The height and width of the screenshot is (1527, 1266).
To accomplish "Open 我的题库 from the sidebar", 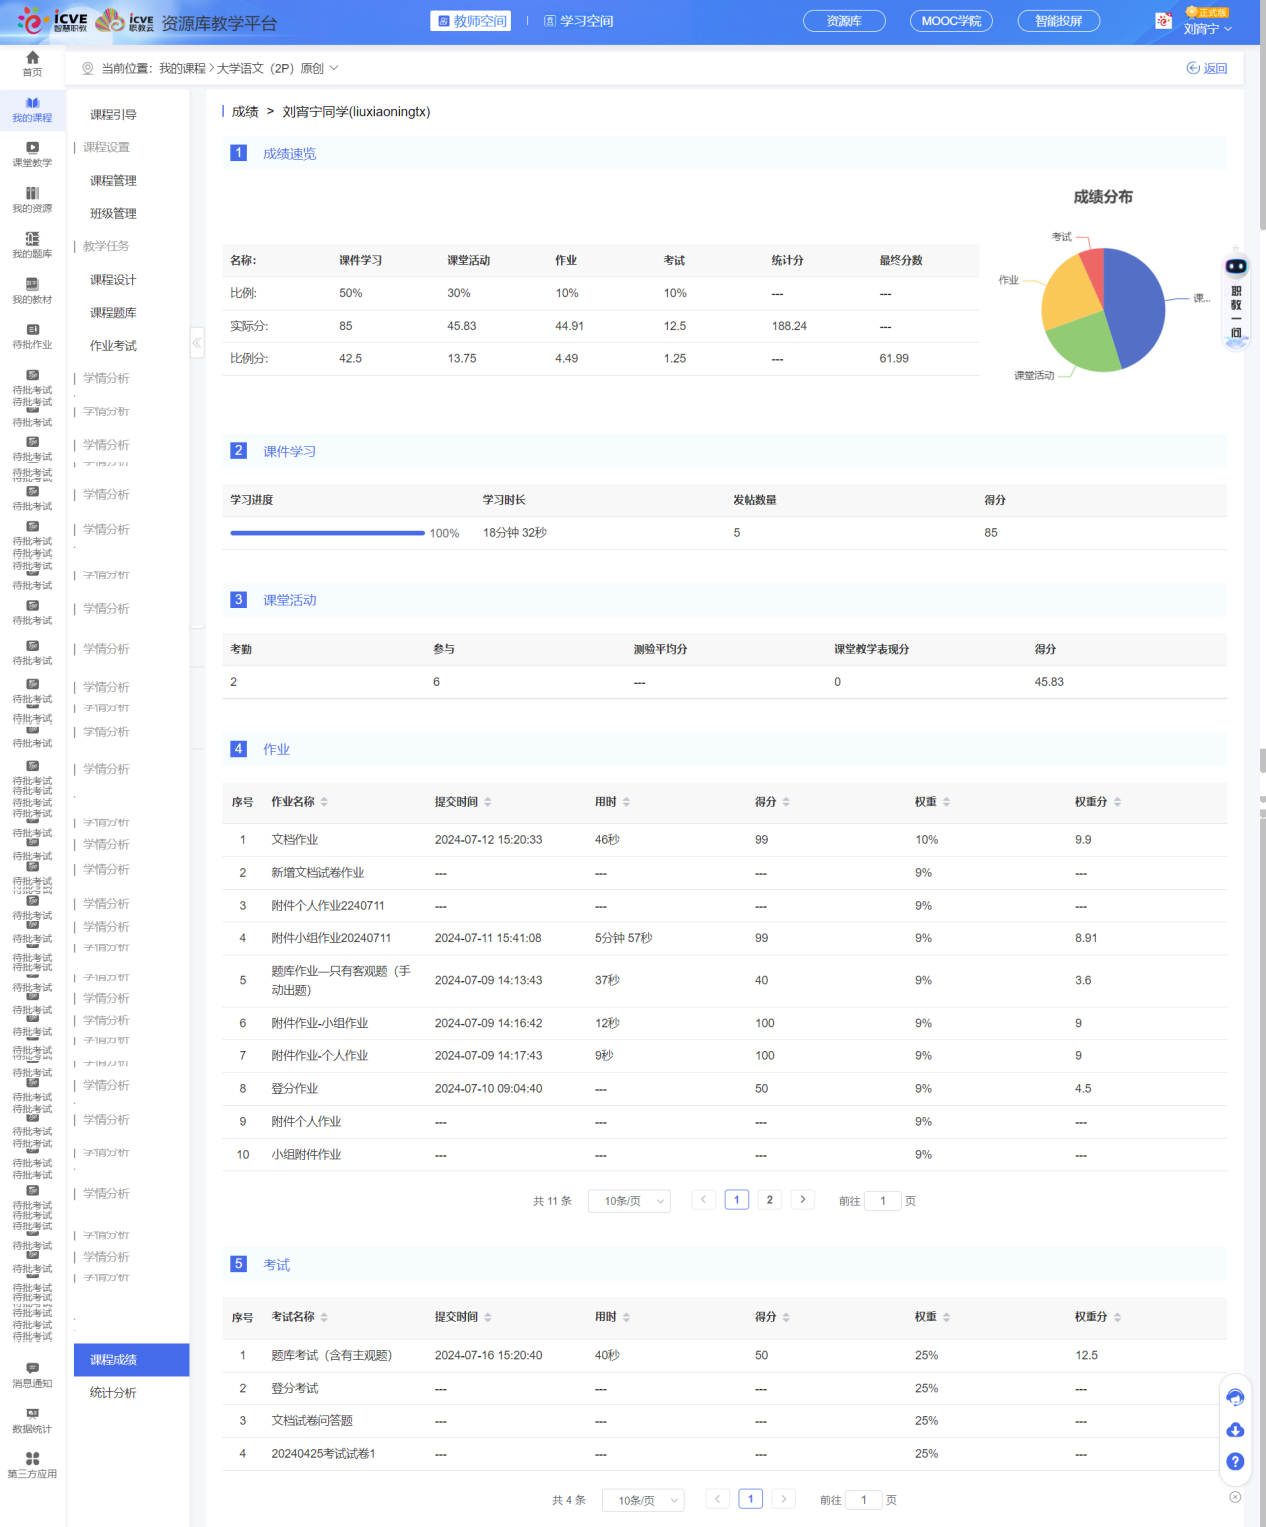I will [x=32, y=245].
